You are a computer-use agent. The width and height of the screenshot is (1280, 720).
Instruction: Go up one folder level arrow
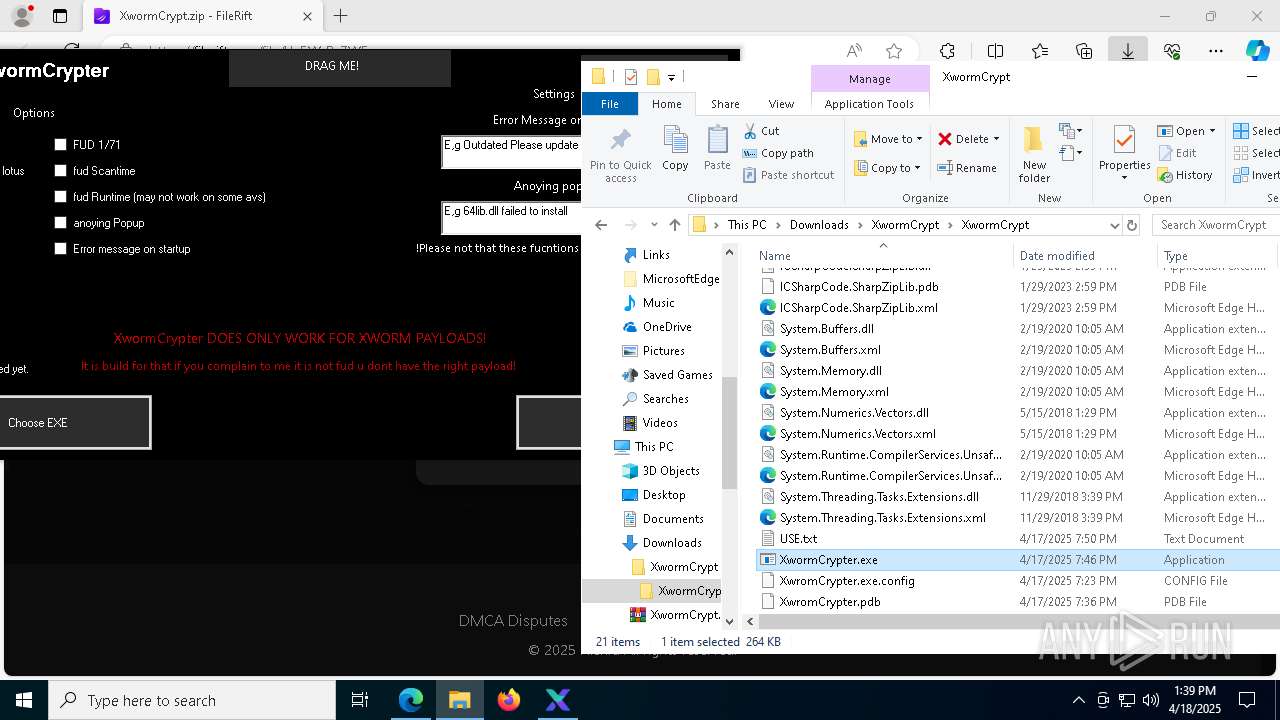pyautogui.click(x=675, y=225)
